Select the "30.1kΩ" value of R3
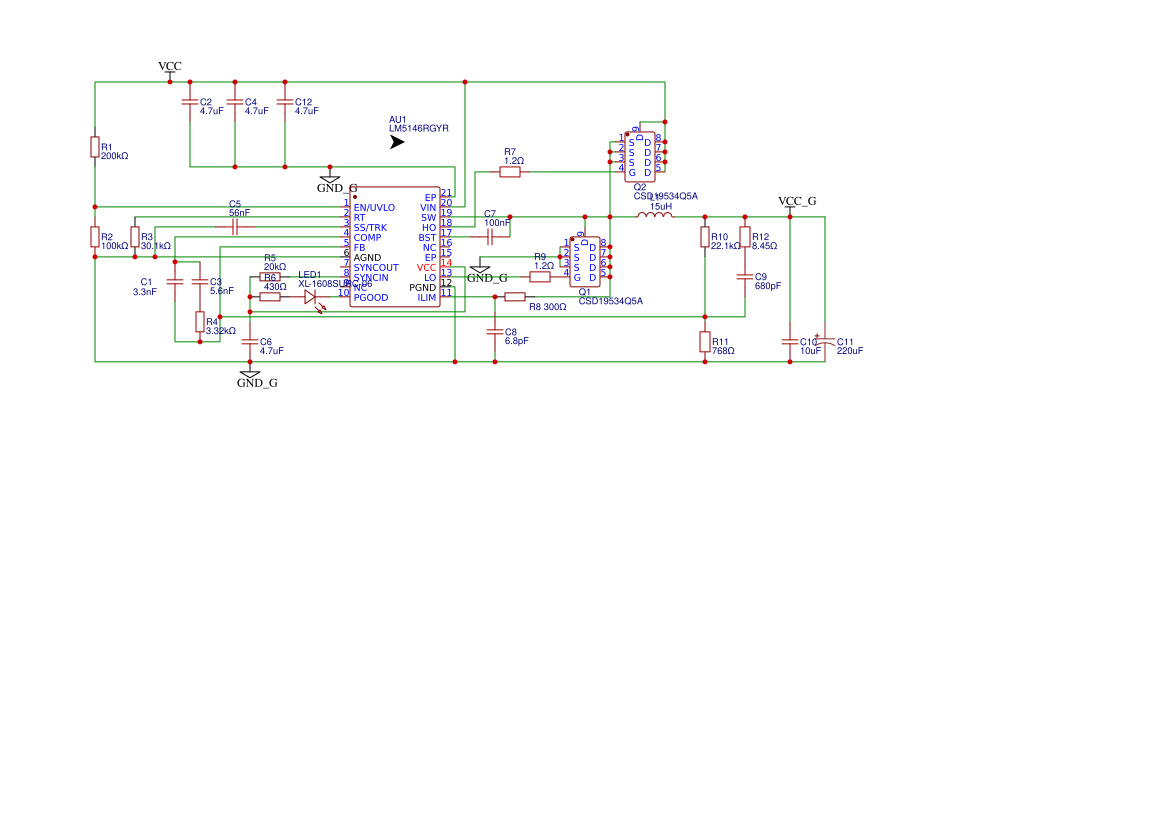This screenshot has height=827, width=1169. pyautogui.click(x=156, y=245)
